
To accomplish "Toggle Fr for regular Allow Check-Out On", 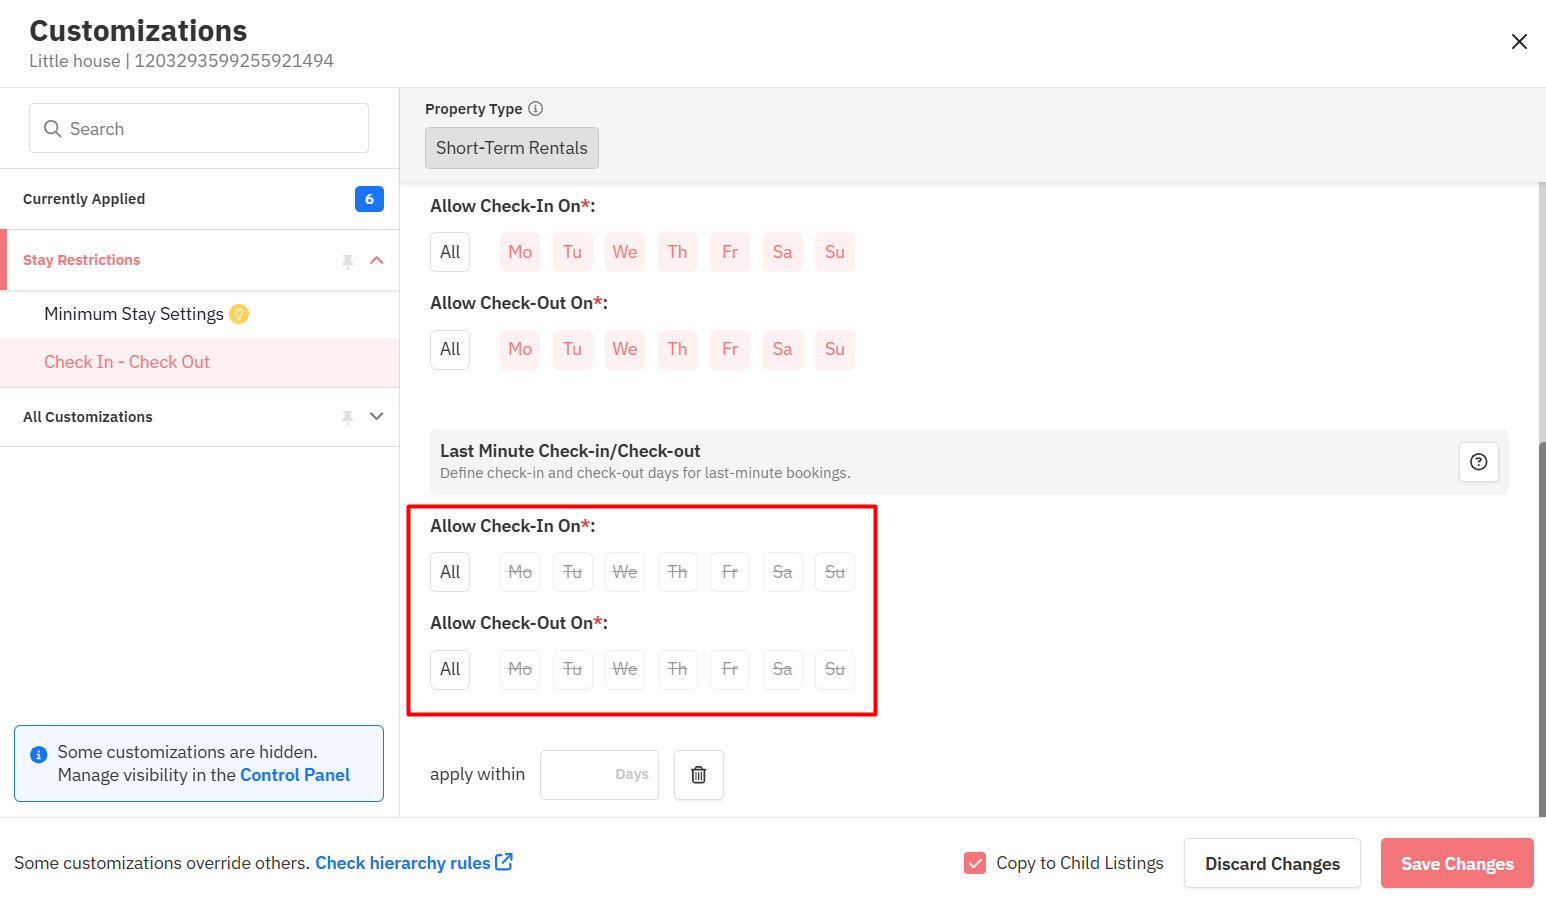I will coord(730,349).
